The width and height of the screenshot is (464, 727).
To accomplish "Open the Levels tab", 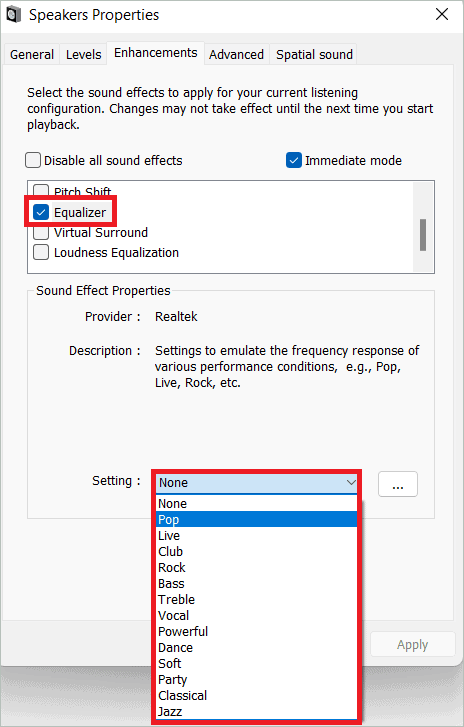I will tap(83, 55).
